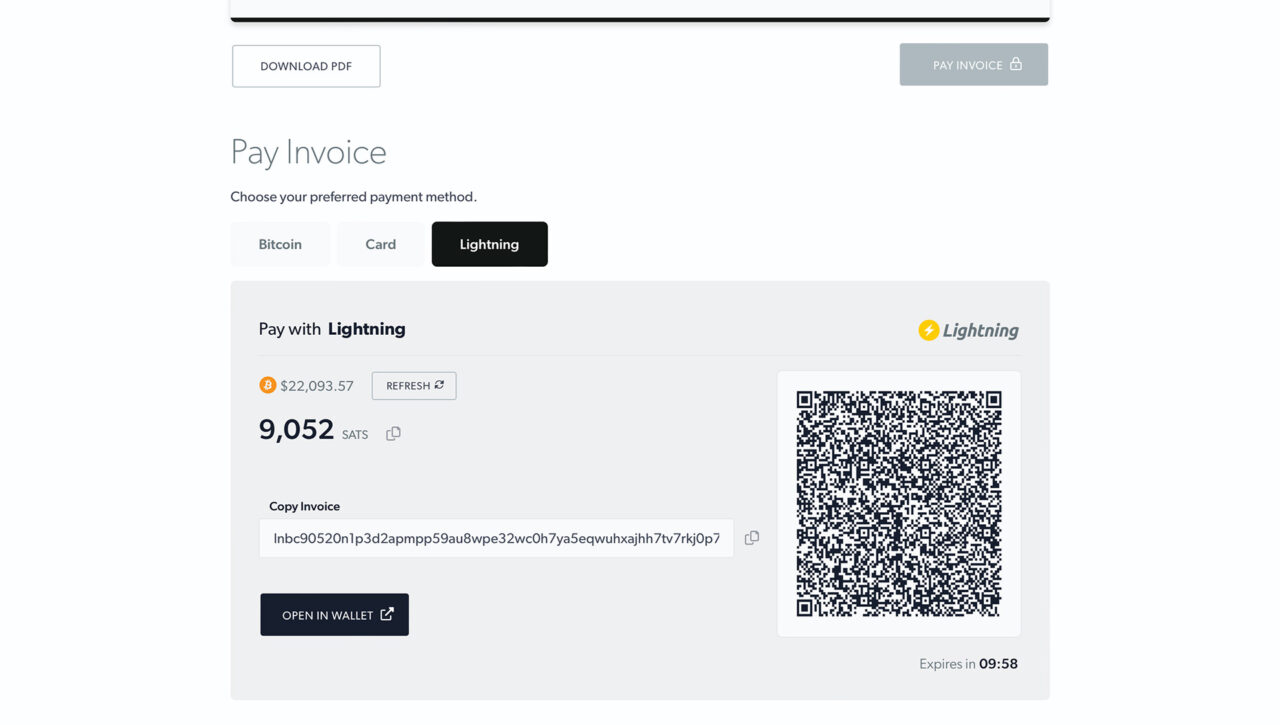
Task: Click the Lightning invoice text field
Action: coord(496,538)
